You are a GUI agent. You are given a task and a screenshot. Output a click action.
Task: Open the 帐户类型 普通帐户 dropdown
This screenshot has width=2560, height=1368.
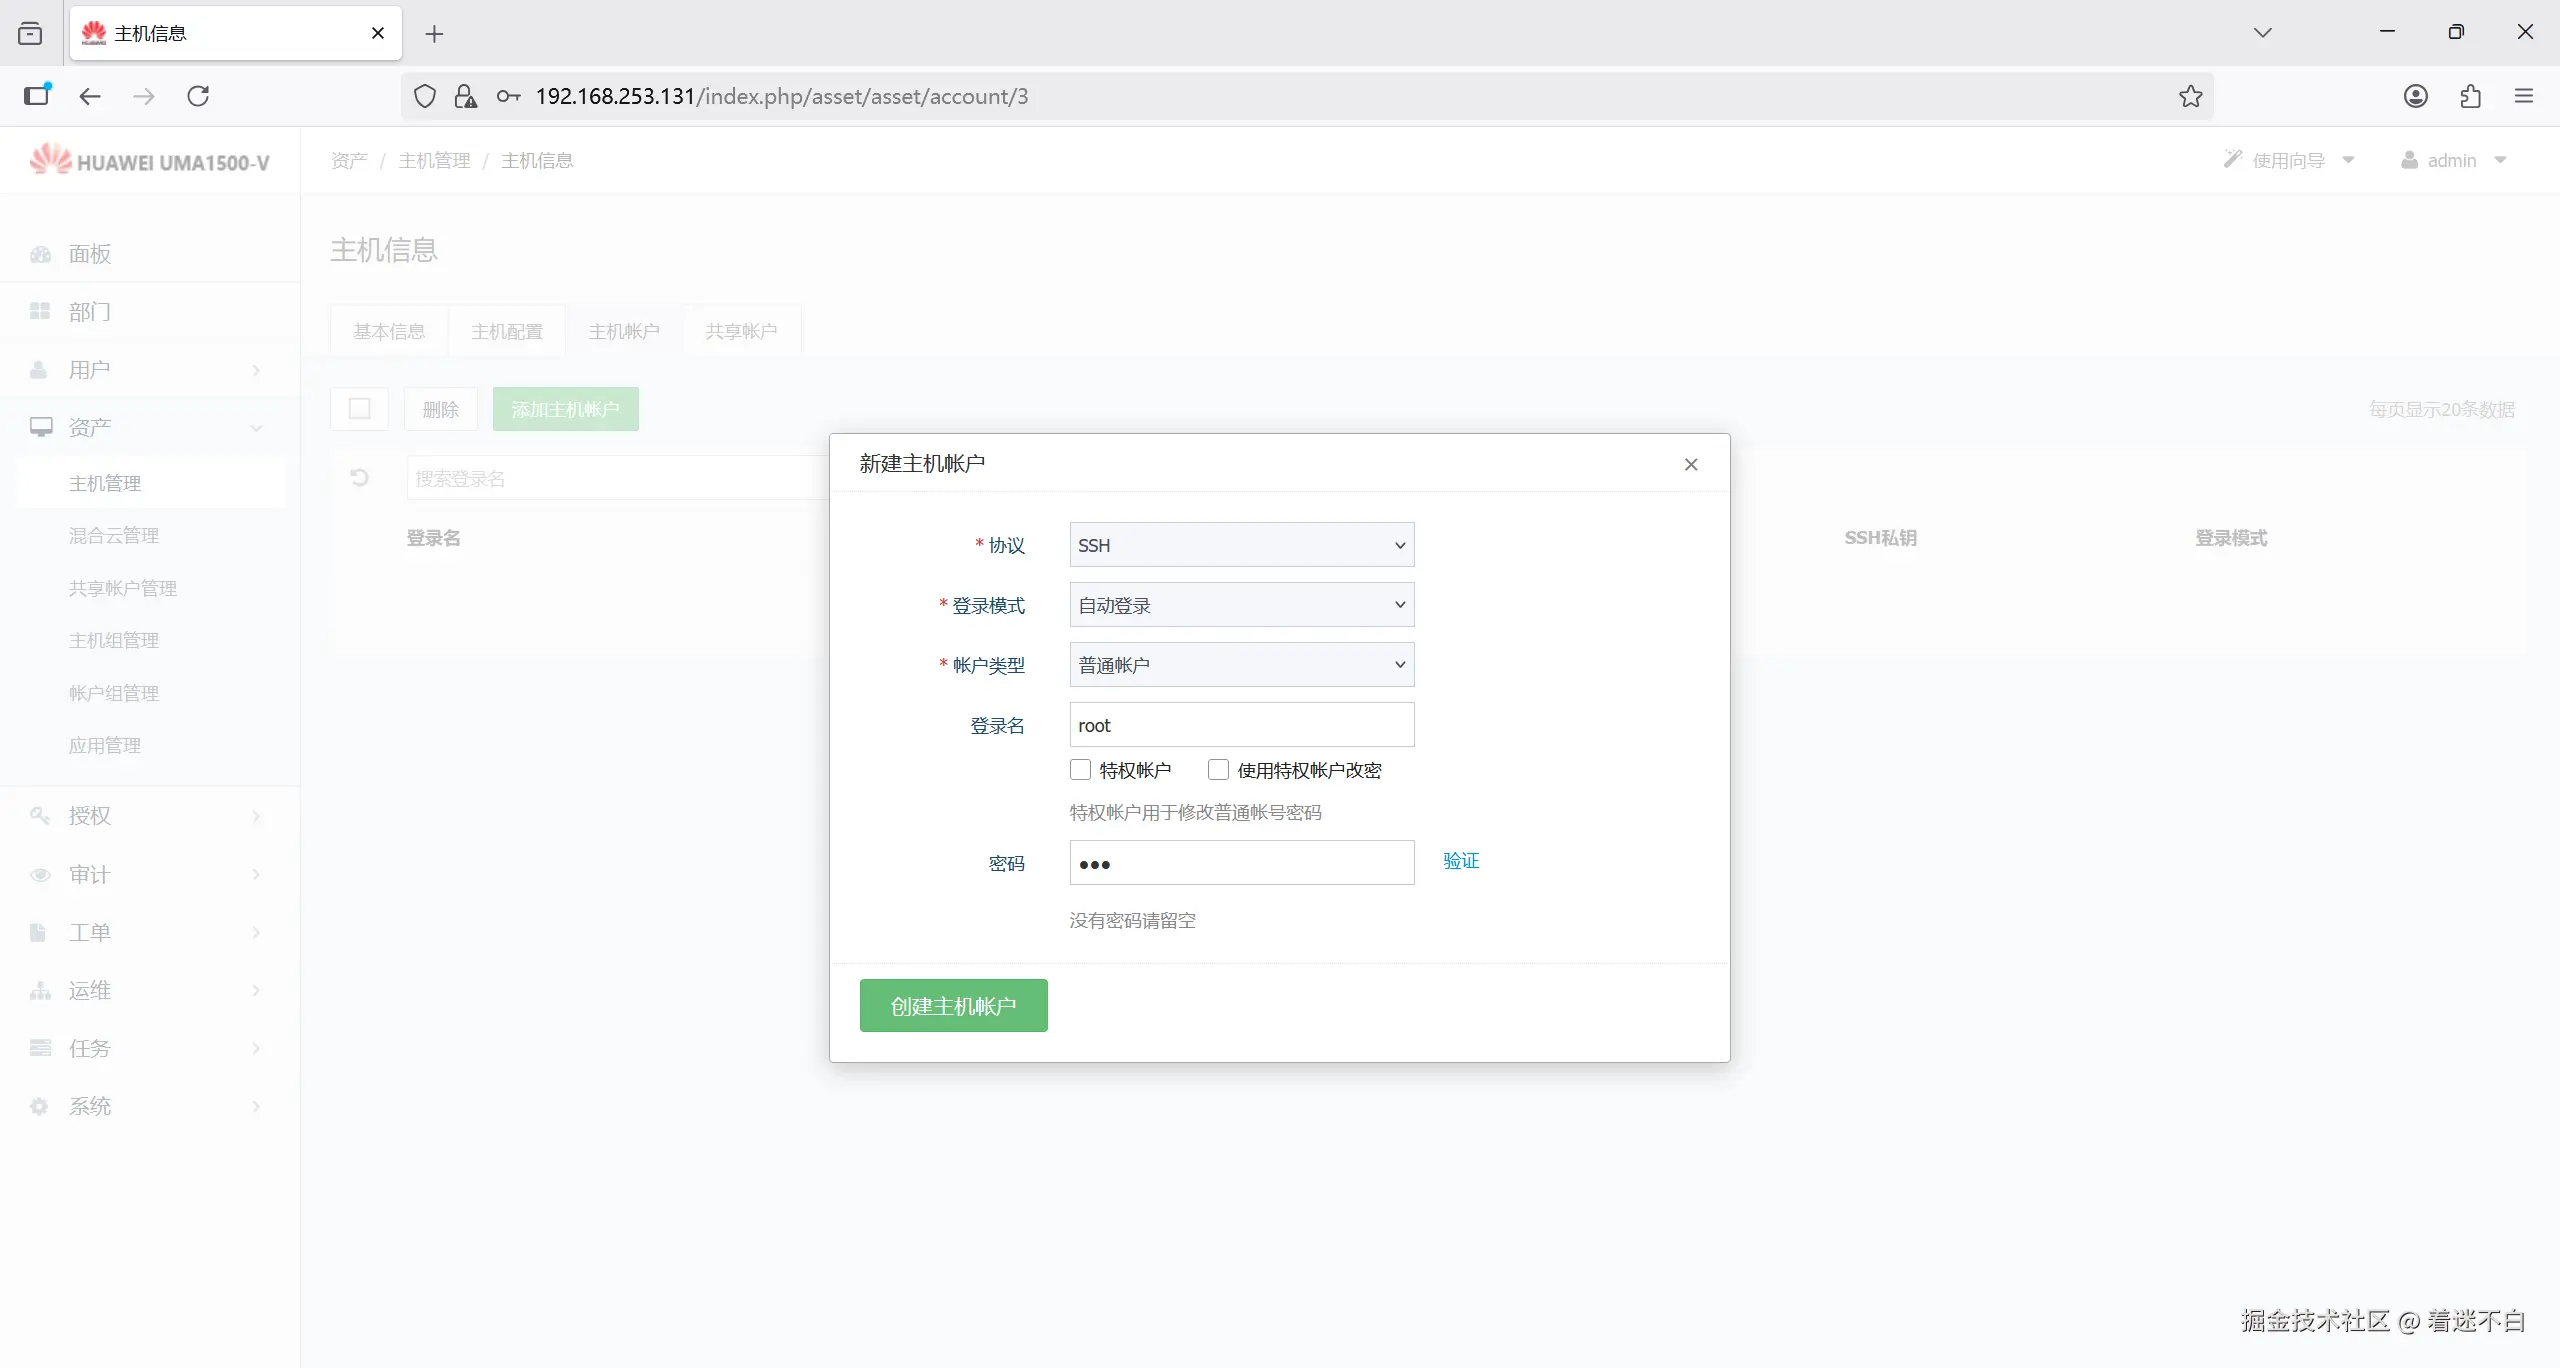tap(1241, 665)
